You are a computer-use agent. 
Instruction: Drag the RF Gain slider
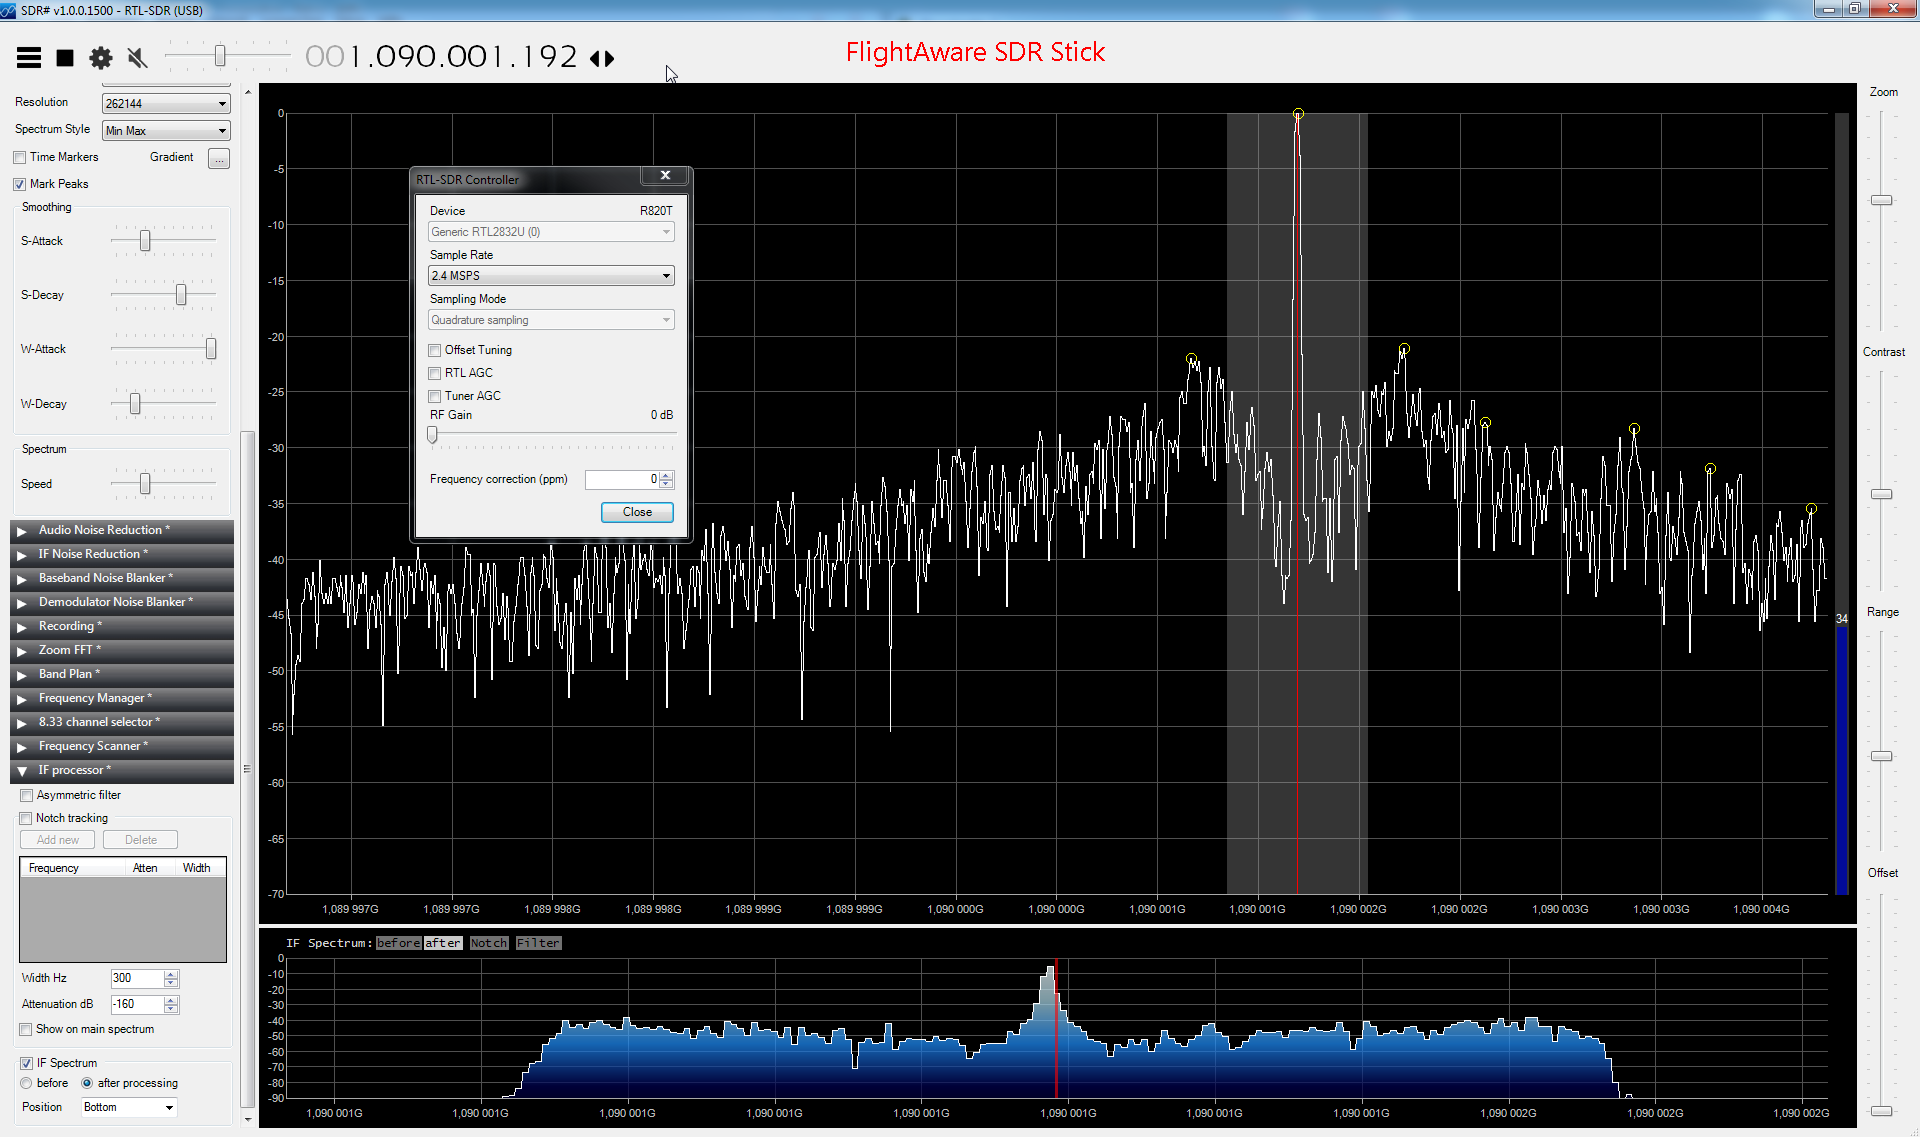tap(432, 433)
